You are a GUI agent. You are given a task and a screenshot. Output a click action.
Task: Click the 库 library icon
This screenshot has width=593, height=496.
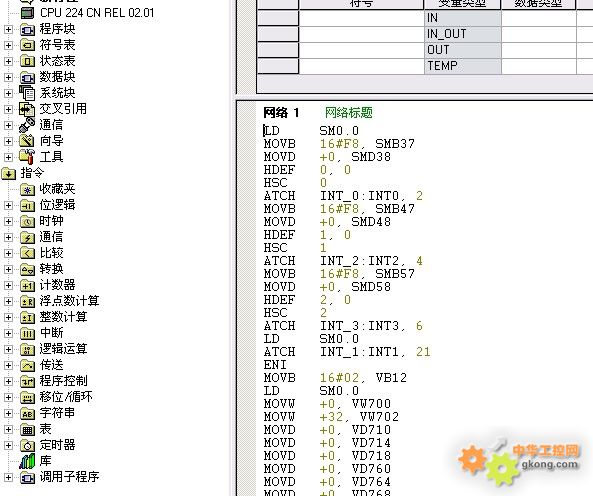(27, 461)
